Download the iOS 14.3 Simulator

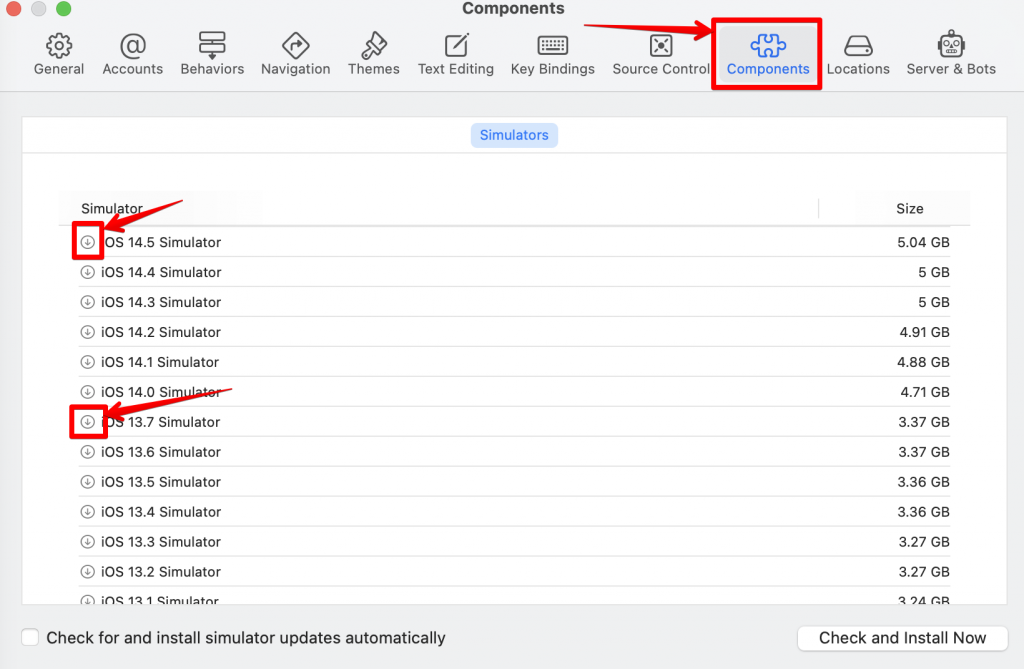(x=88, y=302)
